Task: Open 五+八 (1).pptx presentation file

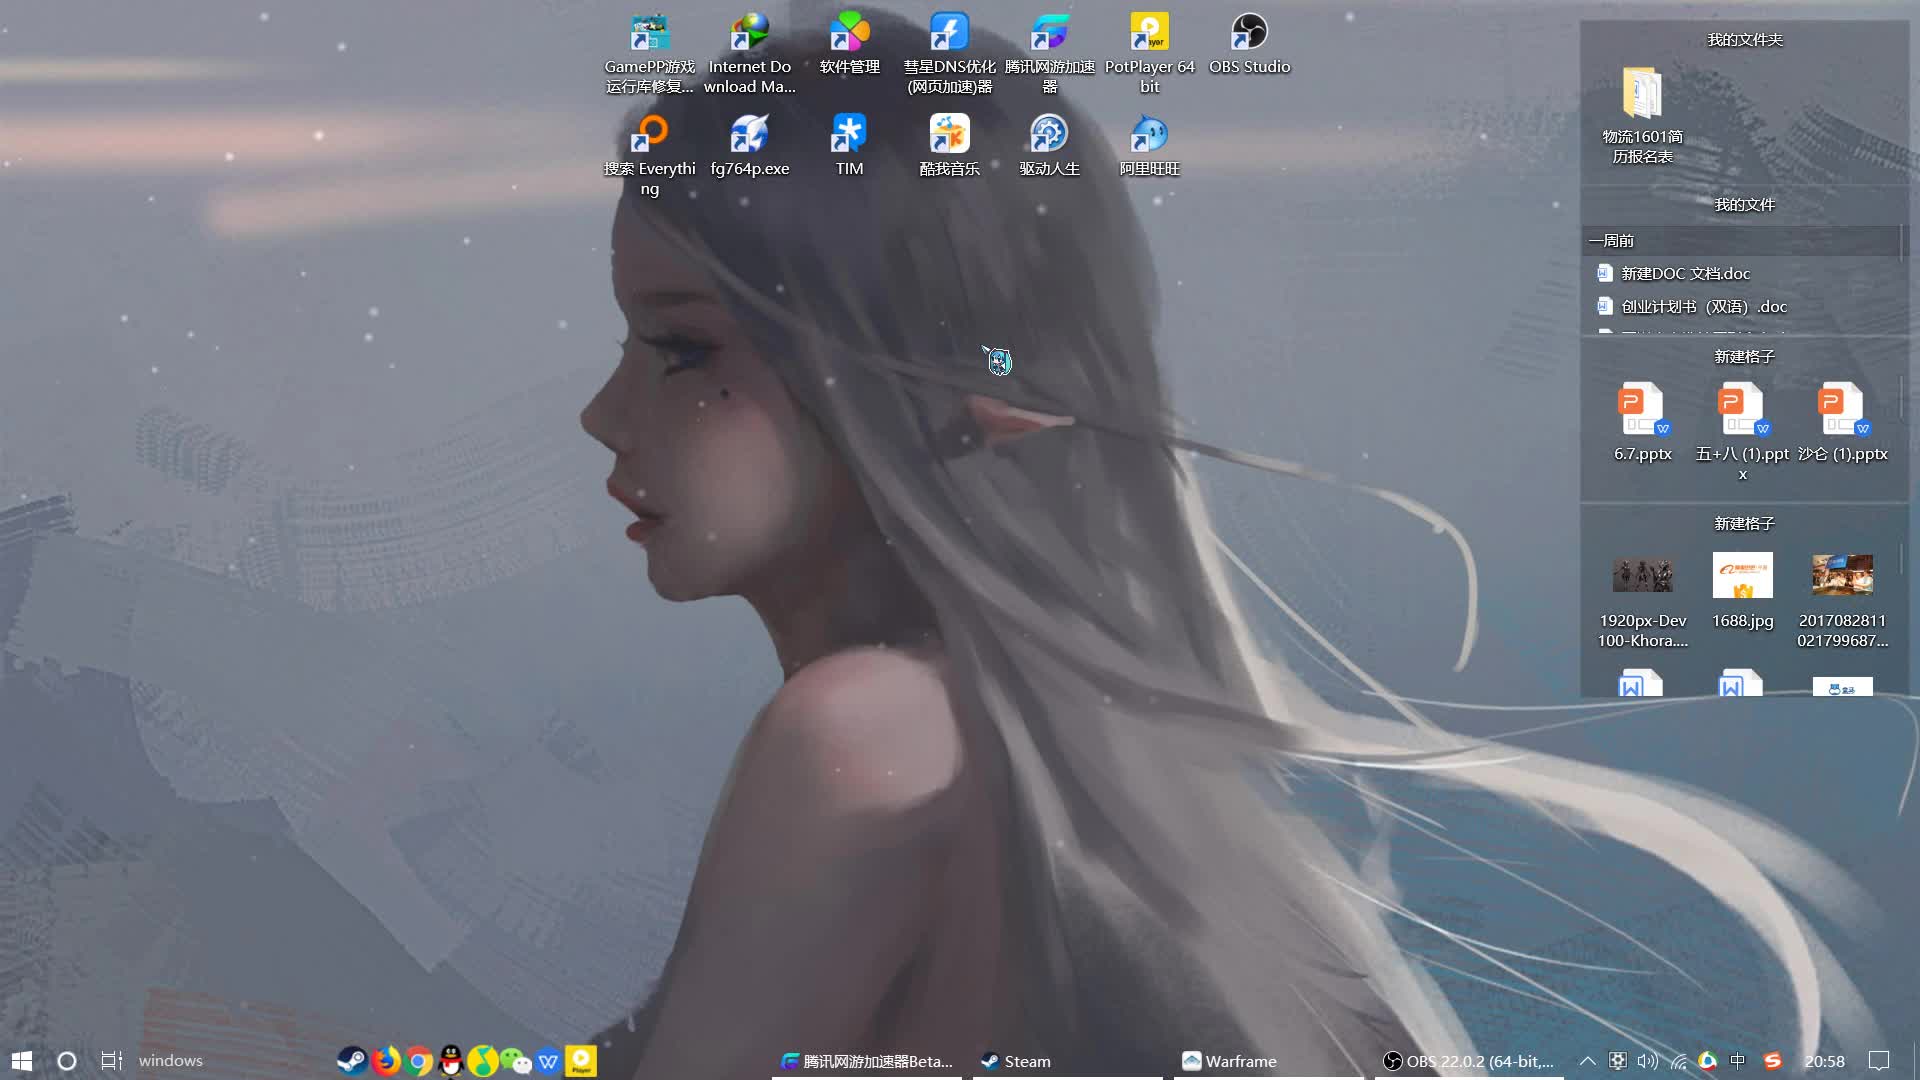Action: coord(1743,432)
